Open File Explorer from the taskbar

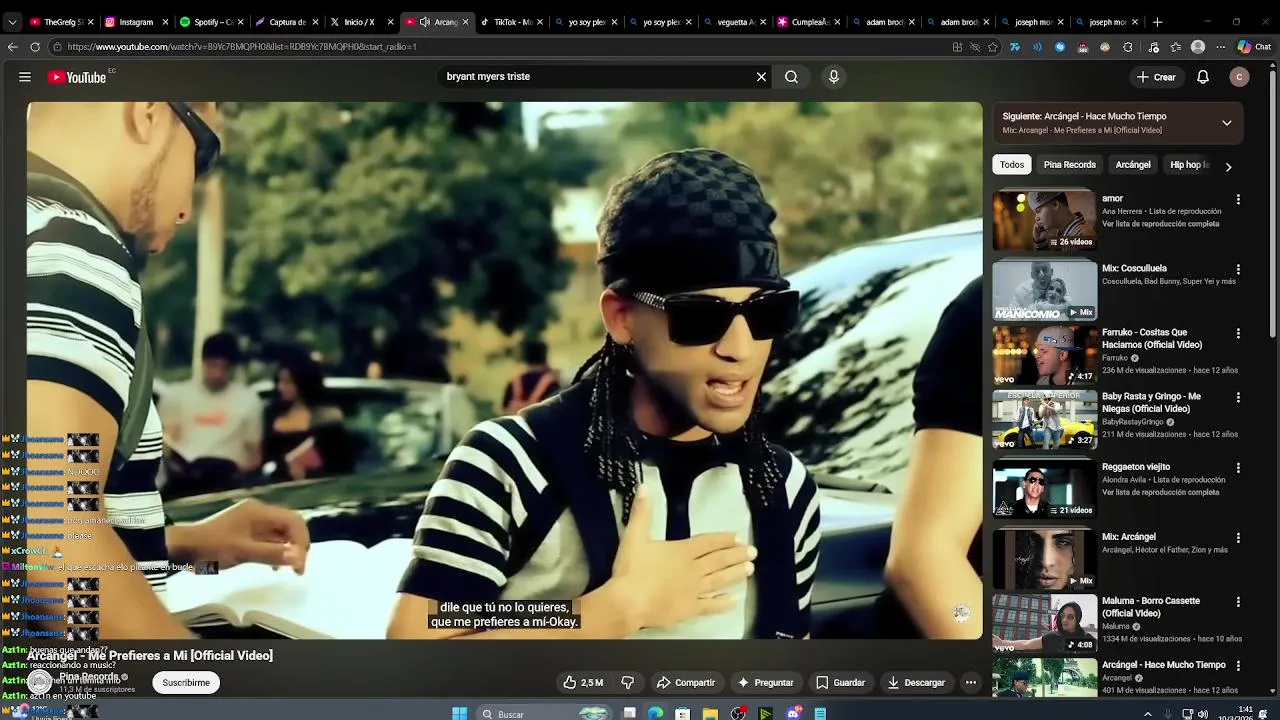(x=709, y=713)
